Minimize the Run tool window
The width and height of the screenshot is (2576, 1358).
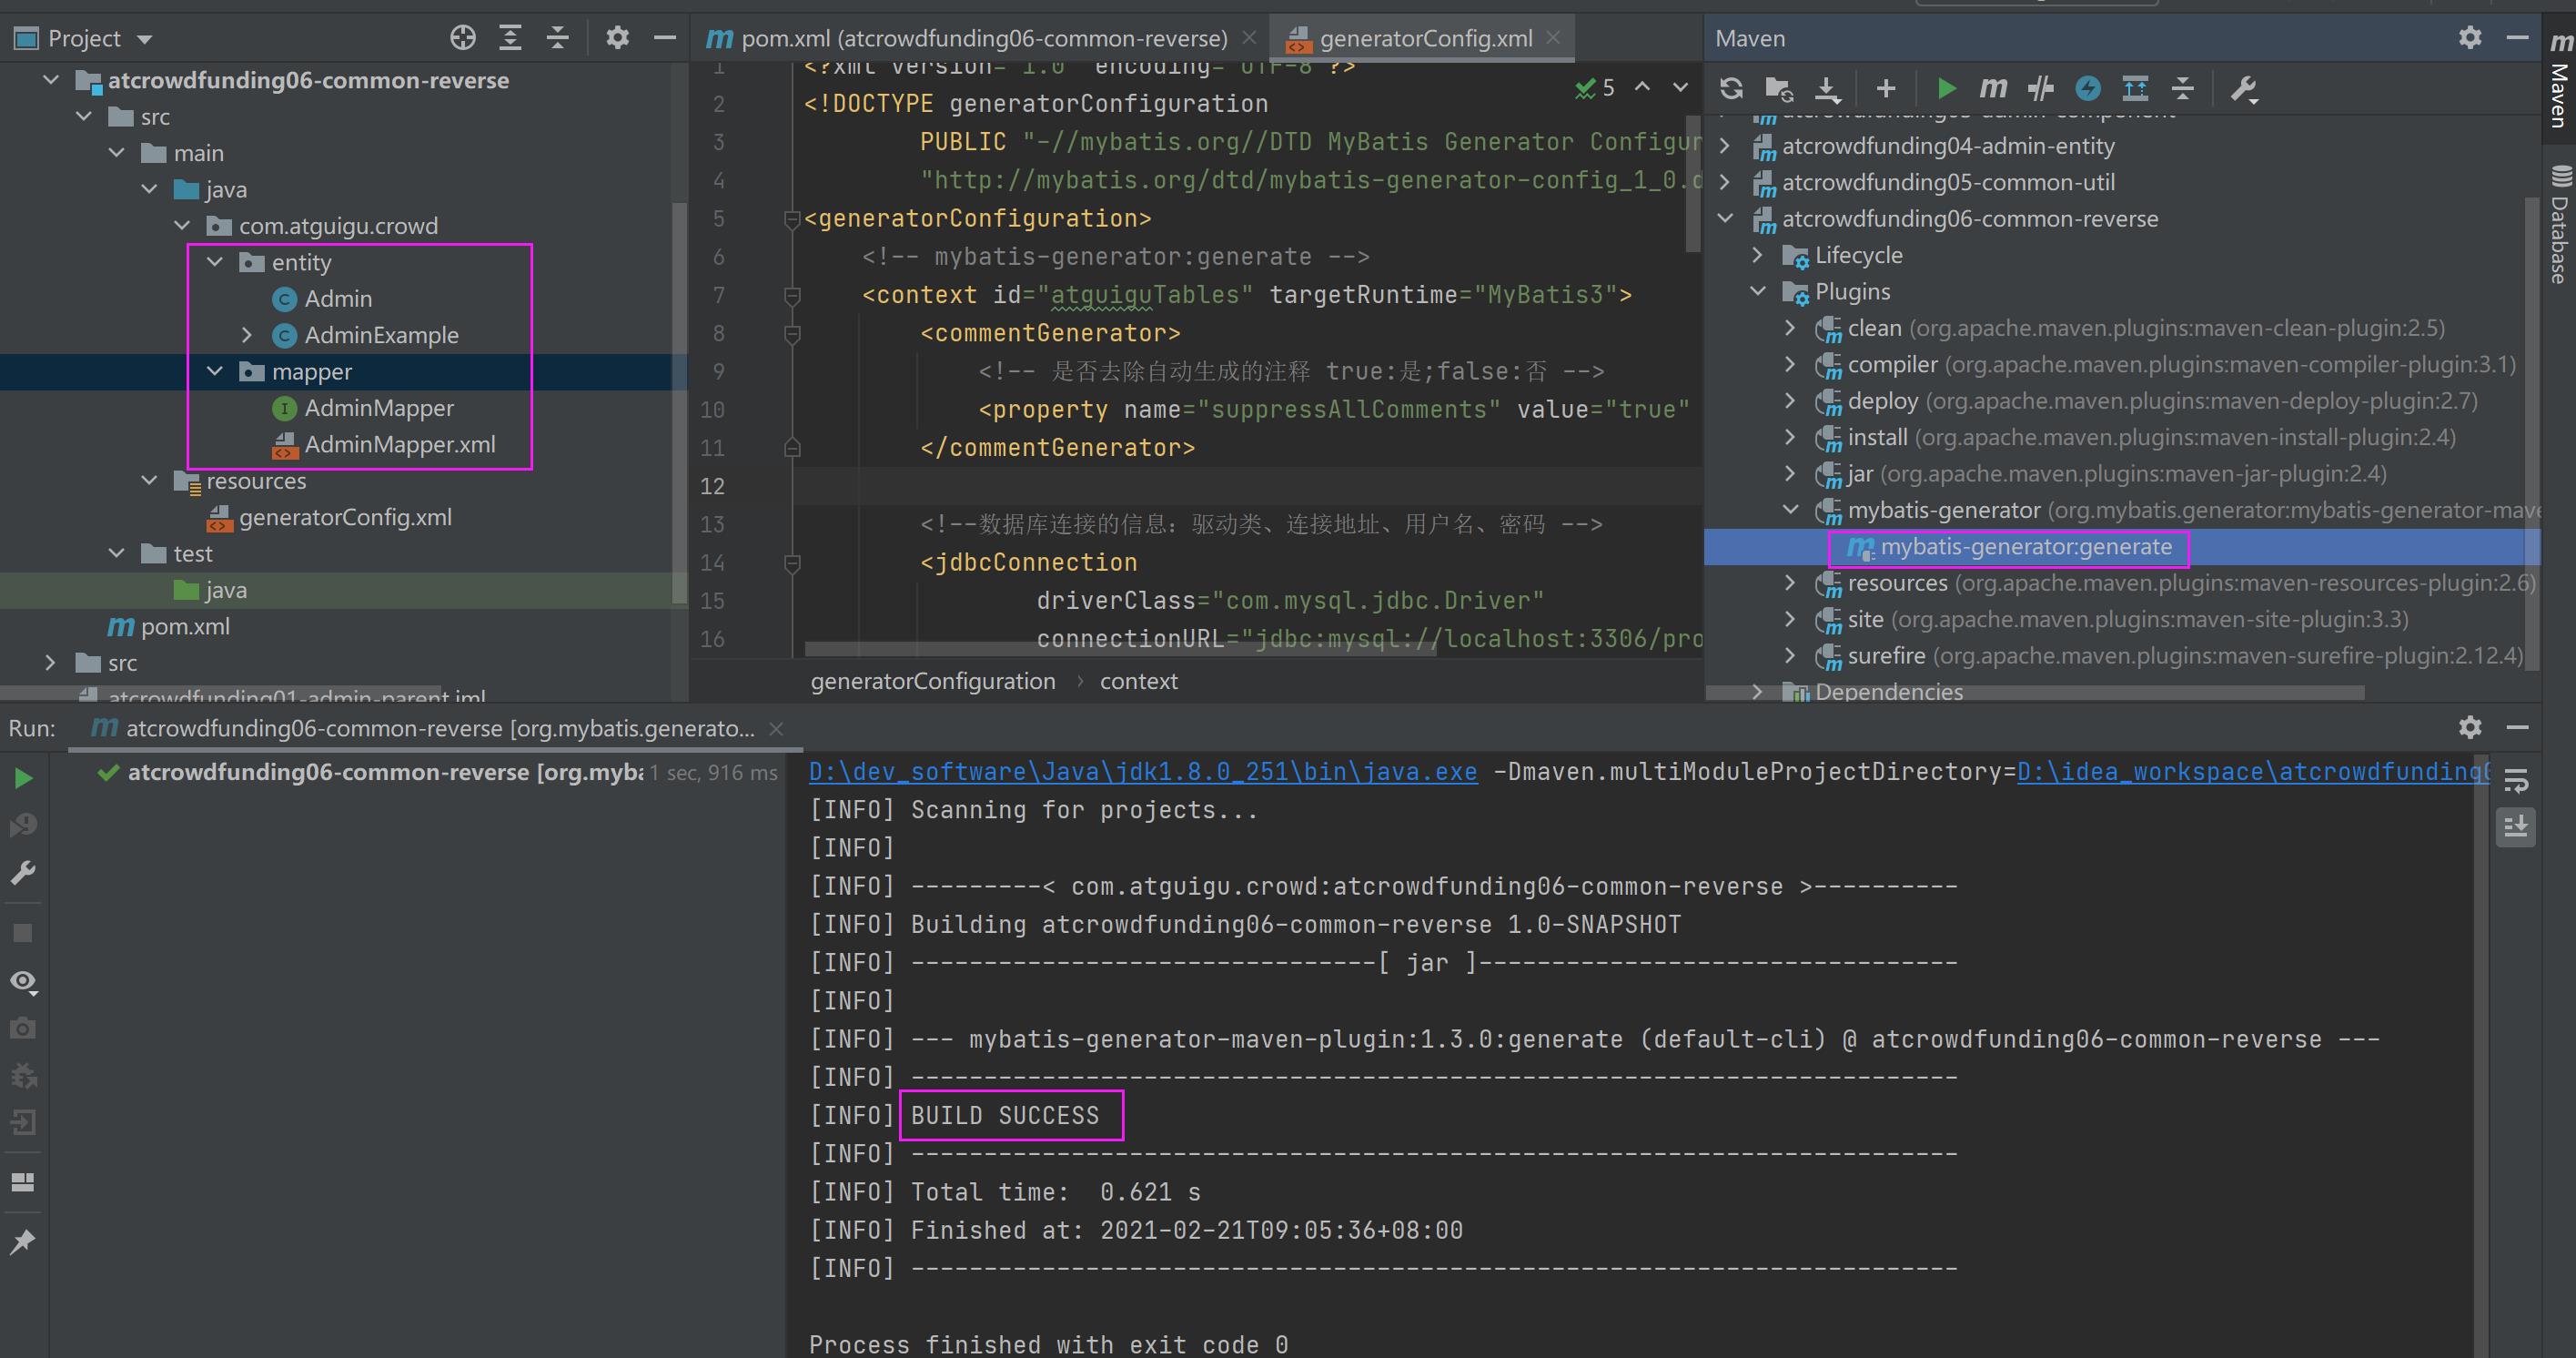pos(2518,727)
